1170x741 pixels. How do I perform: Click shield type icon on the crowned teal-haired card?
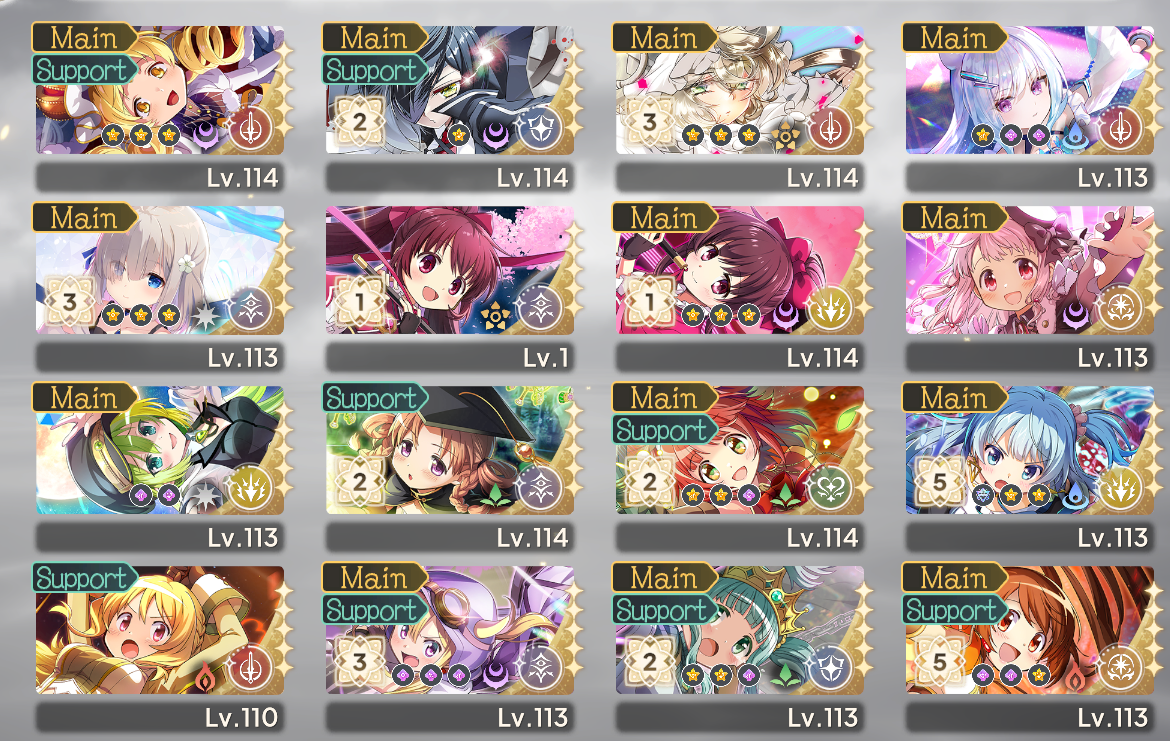pos(830,669)
